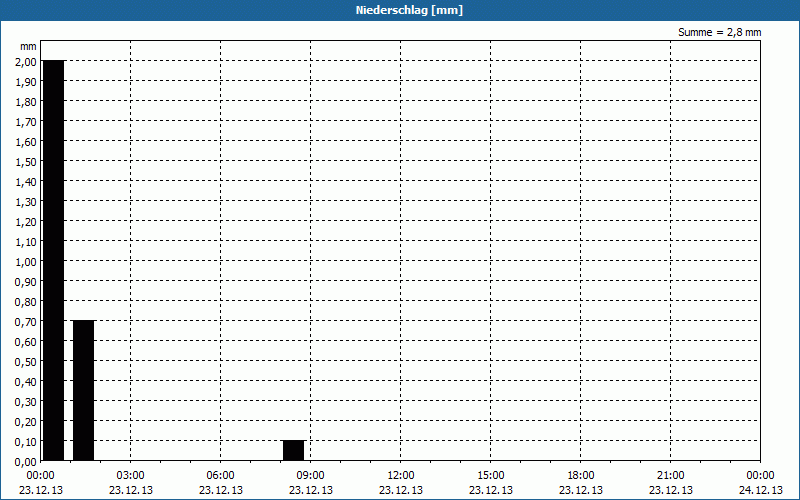This screenshot has height=500, width=800.
Task: Click the 0,00 y-axis label
Action: click(26, 462)
